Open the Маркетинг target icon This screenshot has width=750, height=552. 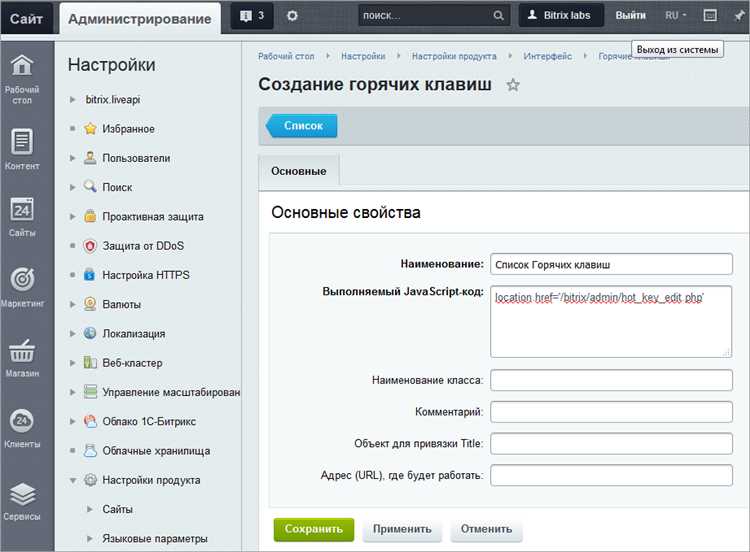pos(22,279)
